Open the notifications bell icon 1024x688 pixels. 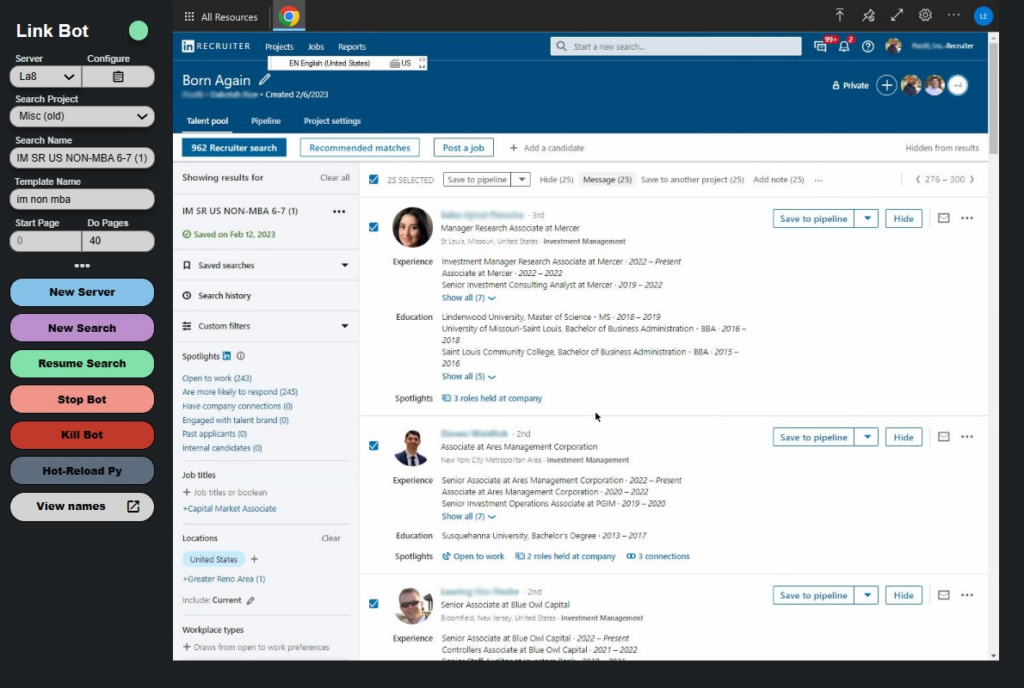coord(844,46)
